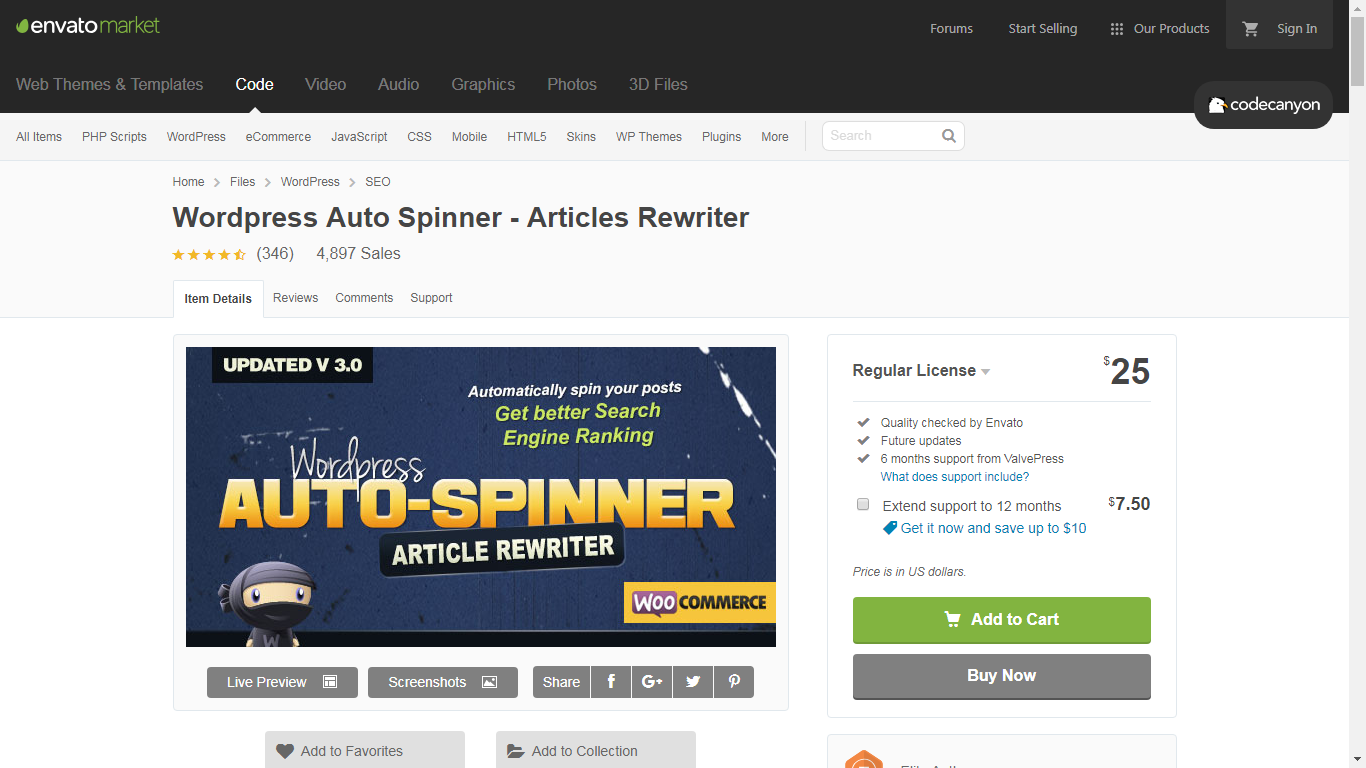Share on Google Plus icon
Viewport: 1366px width, 768px height.
click(652, 682)
